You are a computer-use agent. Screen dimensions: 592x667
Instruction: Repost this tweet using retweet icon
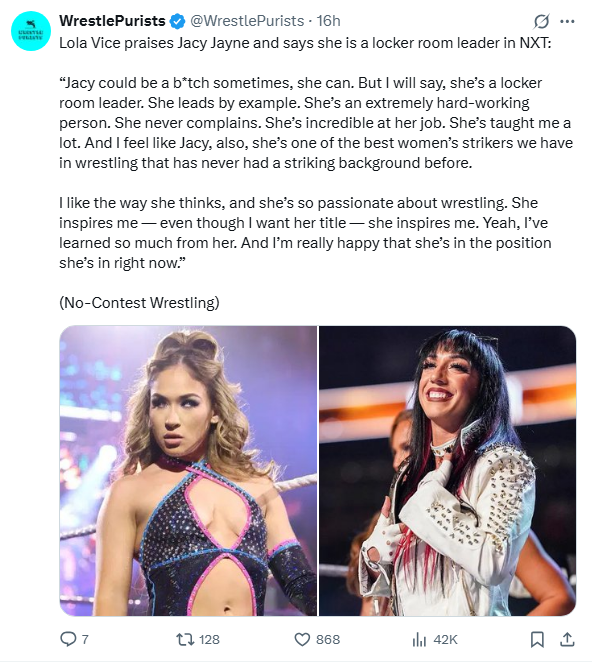tap(185, 639)
